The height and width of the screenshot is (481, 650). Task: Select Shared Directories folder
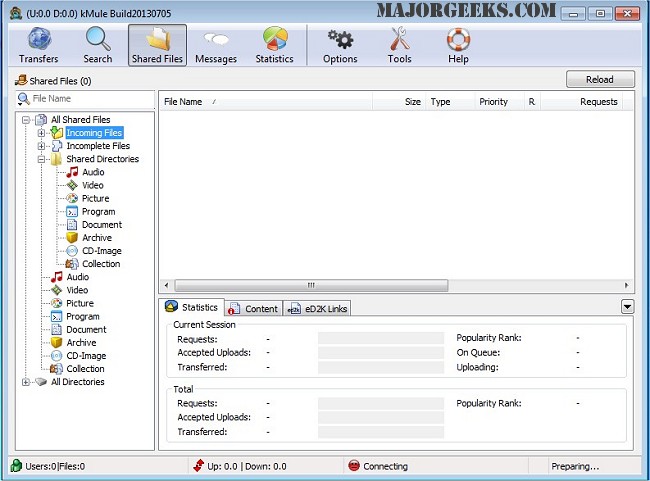[x=102, y=159]
